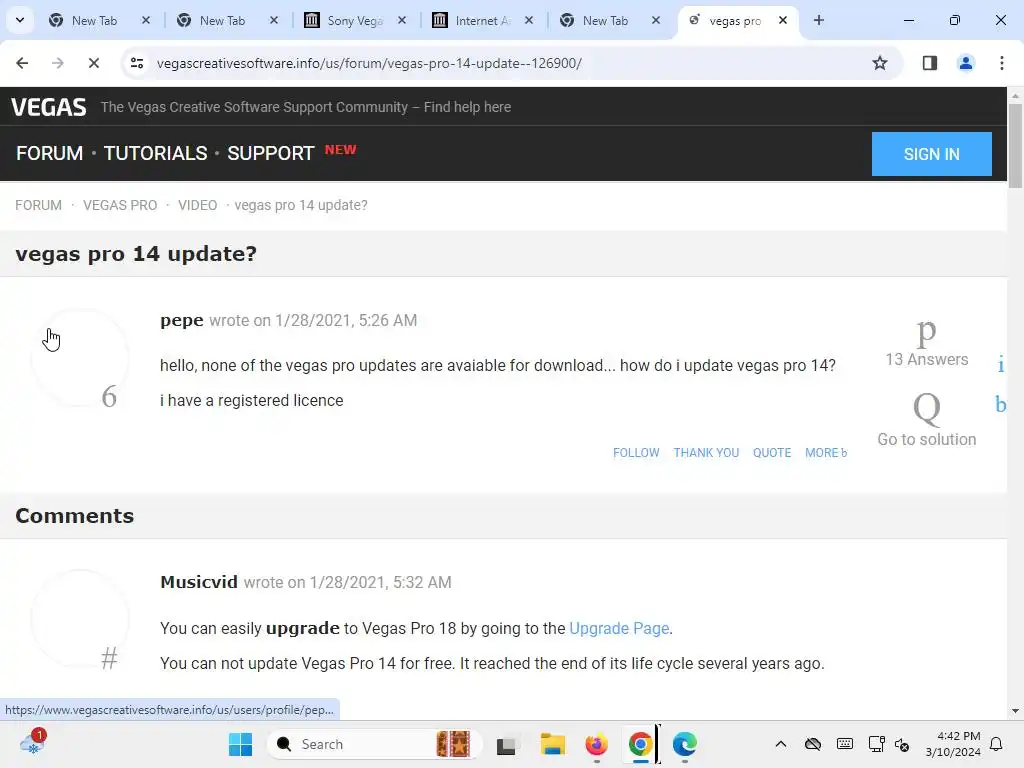Open Firefox from the taskbar

click(x=596, y=744)
